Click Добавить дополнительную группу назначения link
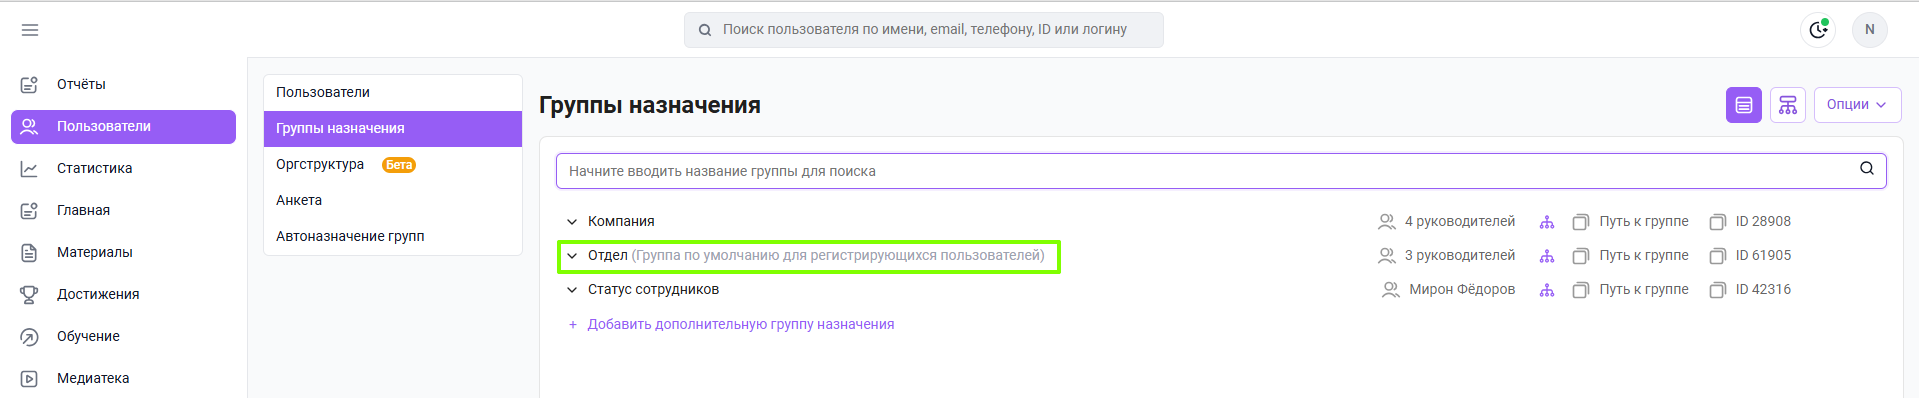Image resolution: width=1919 pixels, height=398 pixels. point(740,324)
